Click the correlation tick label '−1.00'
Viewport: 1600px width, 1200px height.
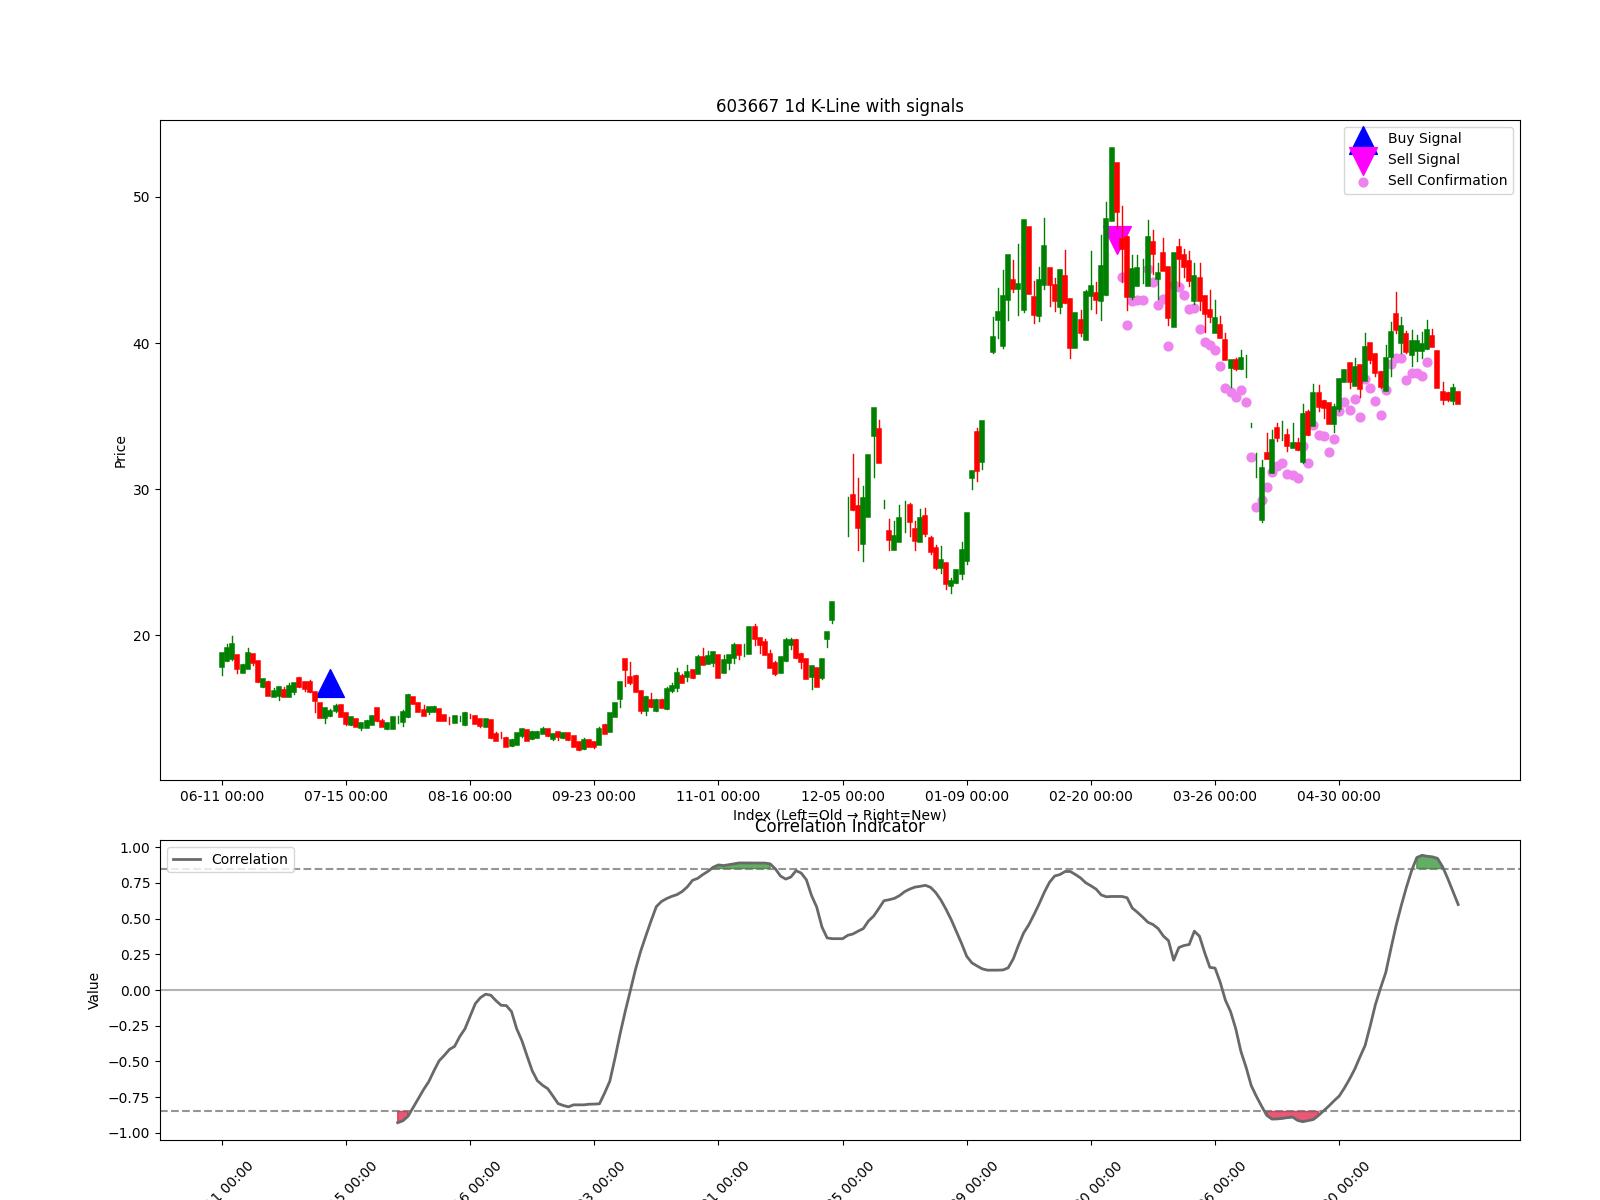129,1133
